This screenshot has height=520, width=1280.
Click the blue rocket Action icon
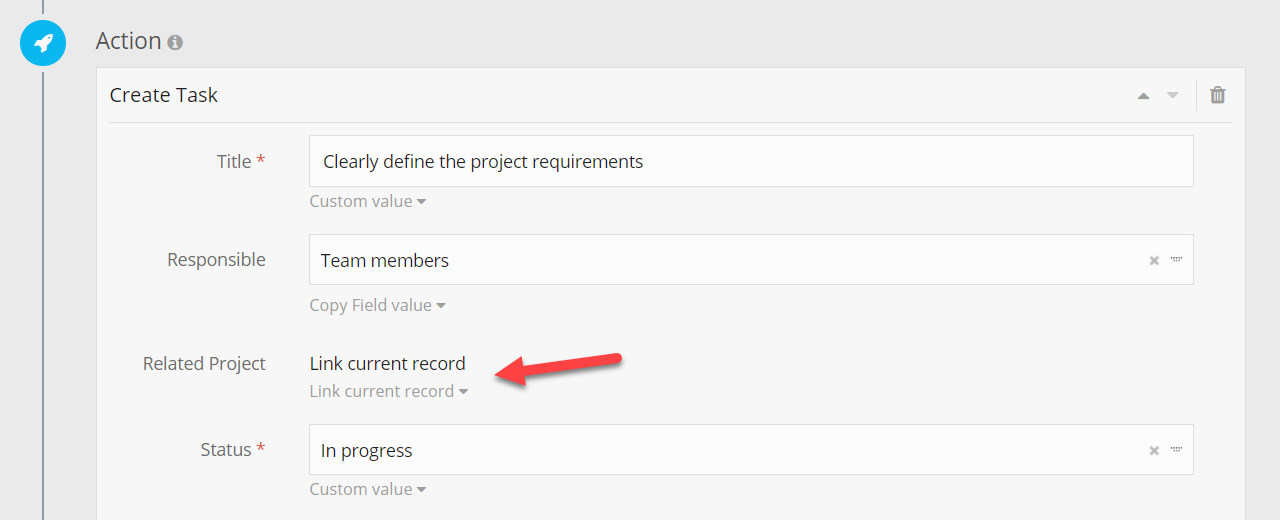[x=43, y=43]
